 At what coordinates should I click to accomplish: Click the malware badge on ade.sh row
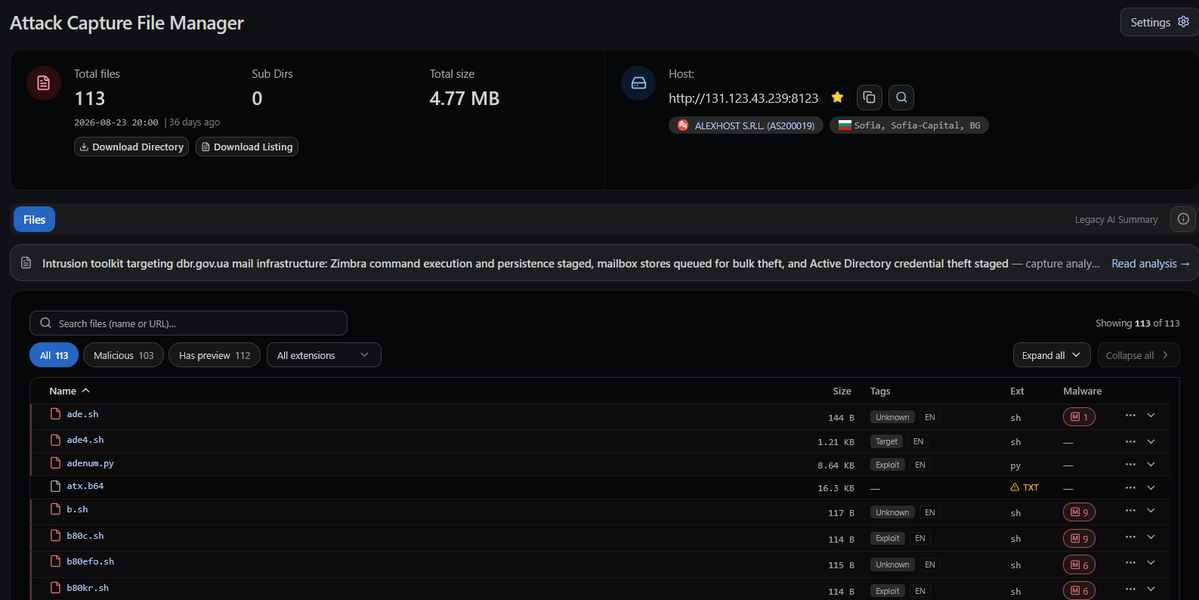pyautogui.click(x=1079, y=417)
